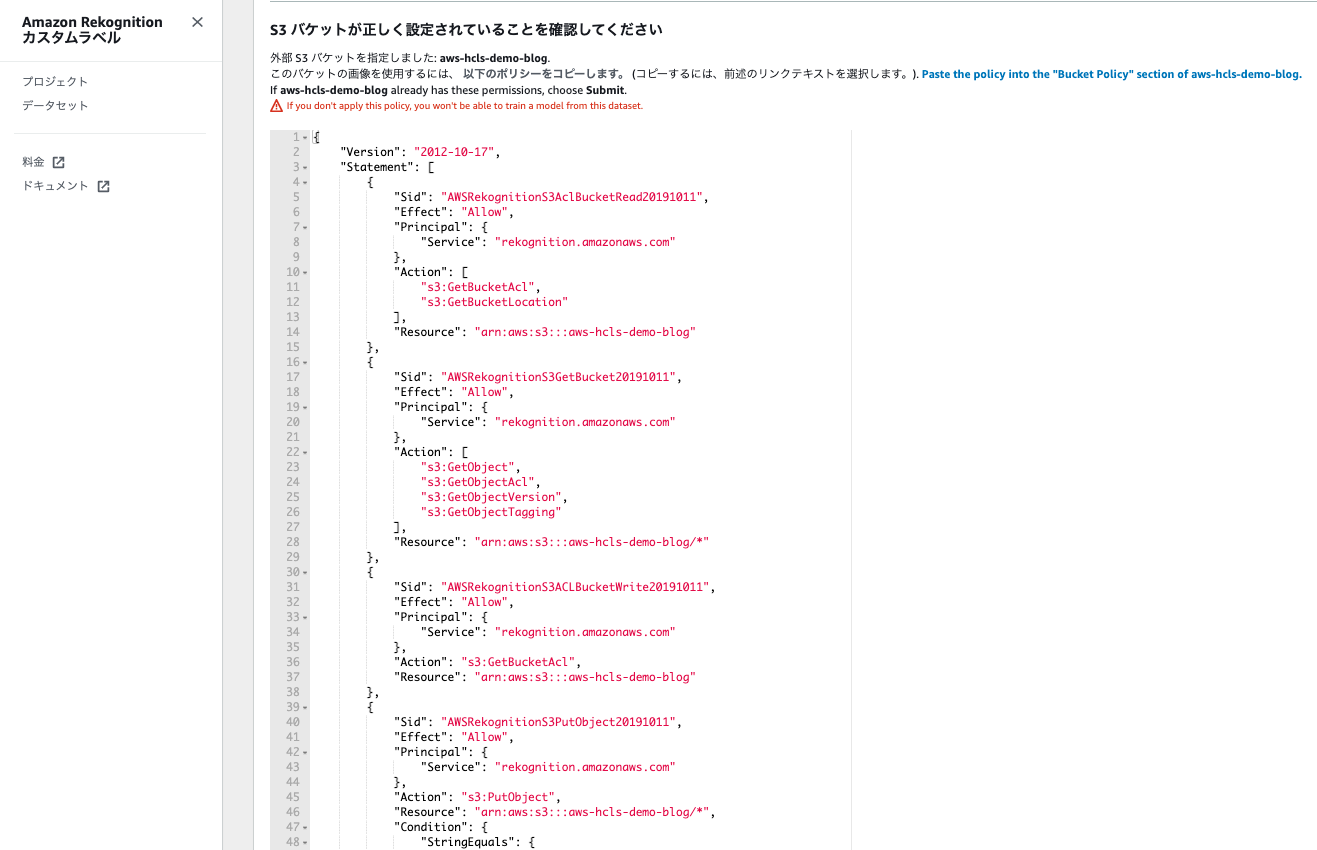The width and height of the screenshot is (1317, 850).
Task: Fold the Statement array at line 3
Action: 305,167
